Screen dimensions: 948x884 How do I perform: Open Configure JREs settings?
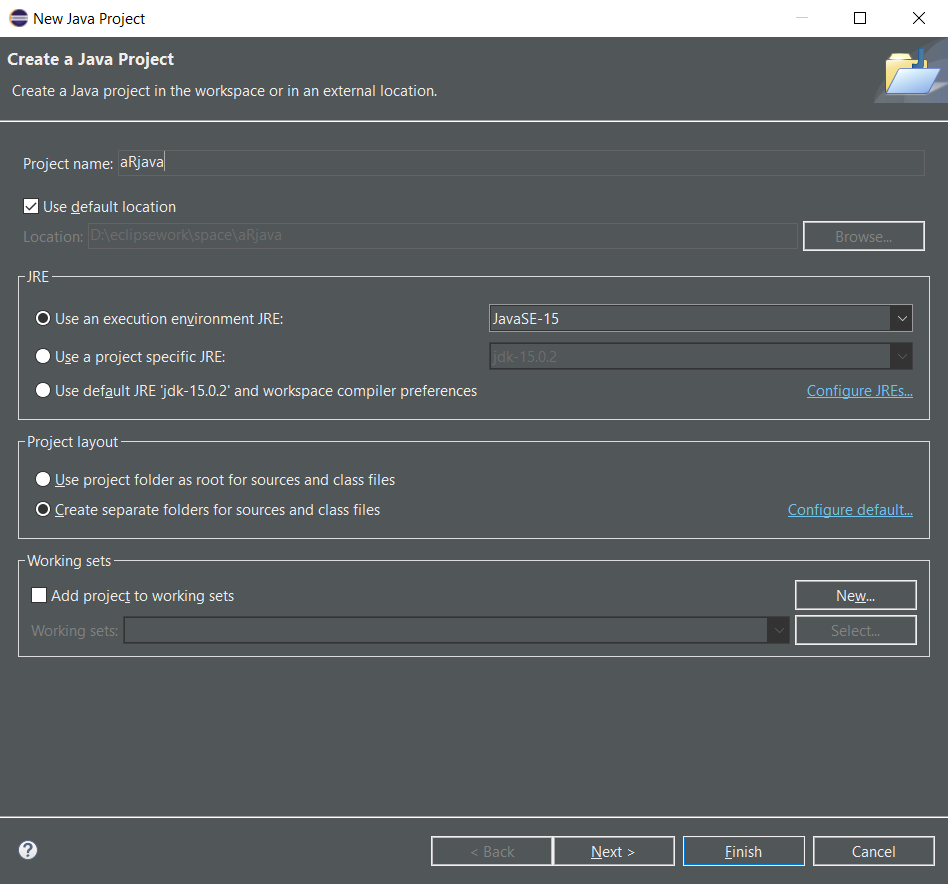click(x=859, y=390)
